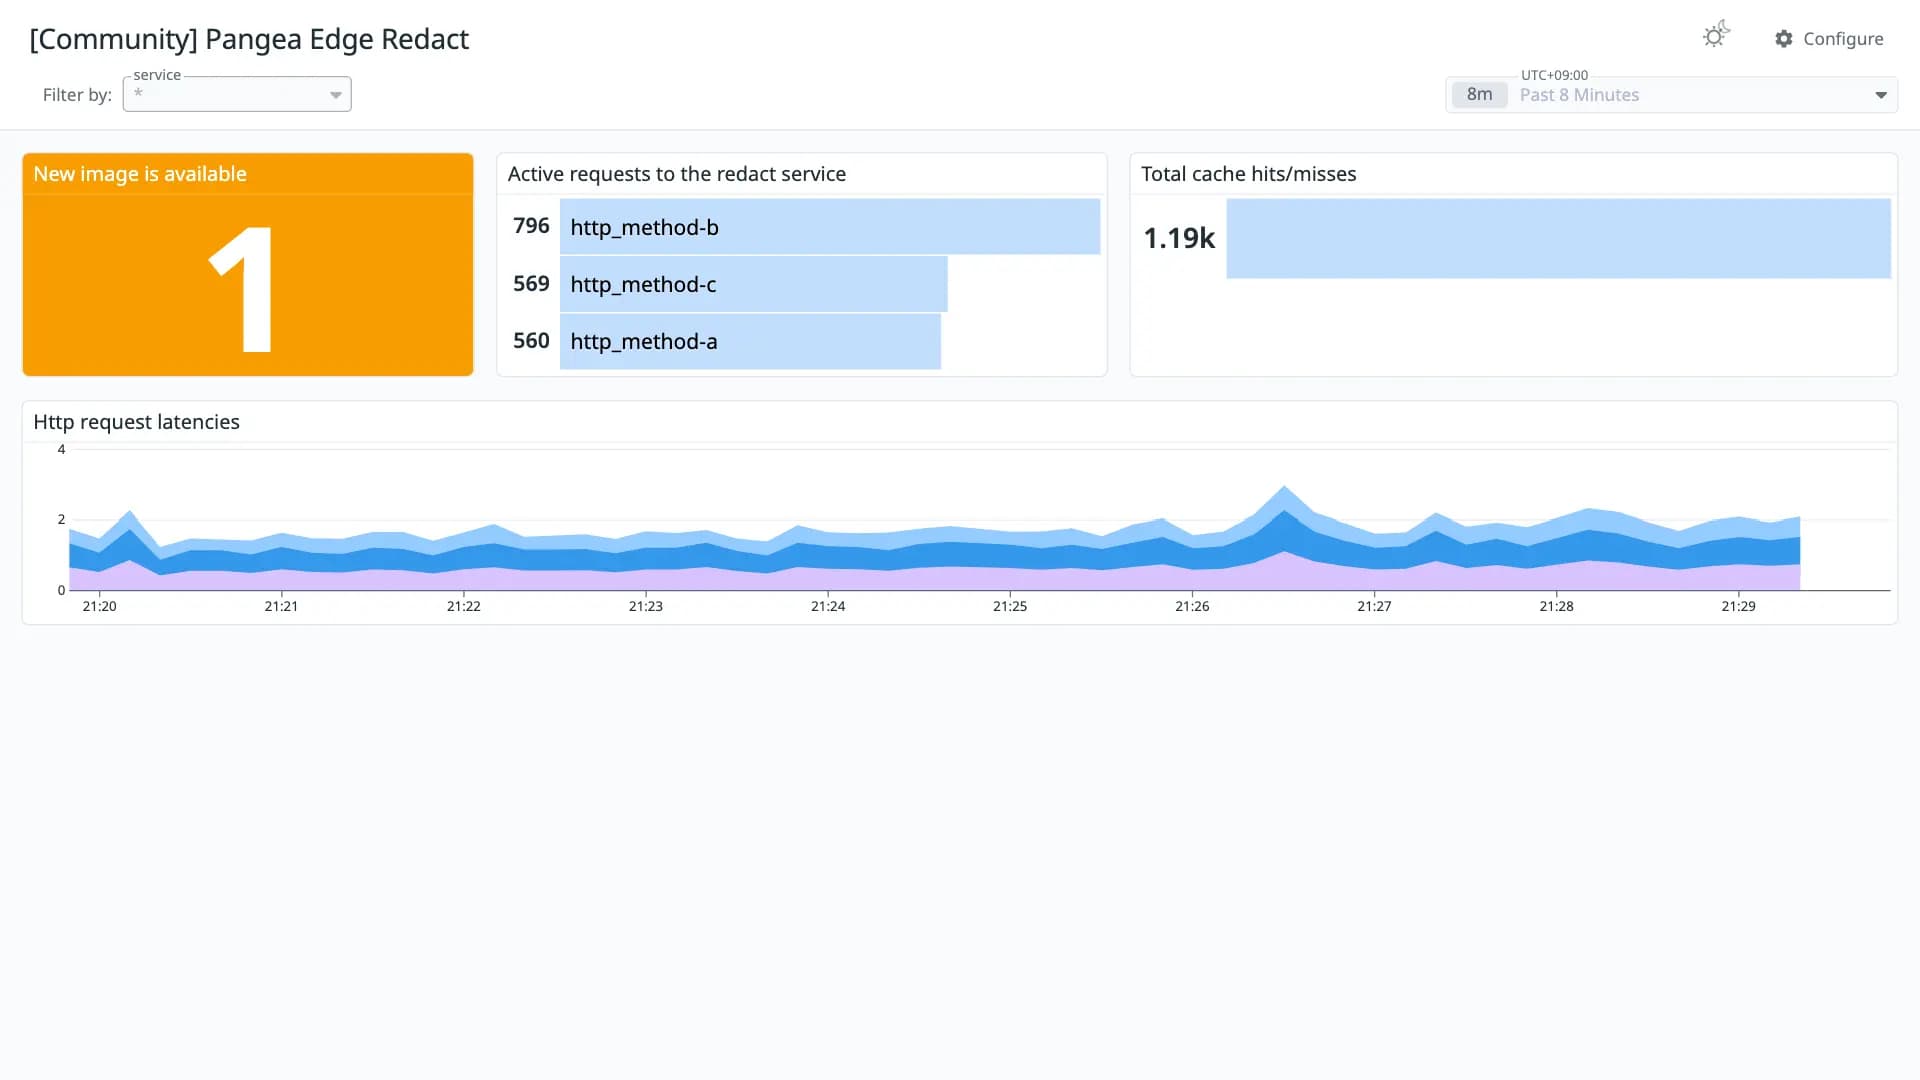This screenshot has height=1080, width=1920.
Task: Select the http_method-b bar
Action: [830, 227]
